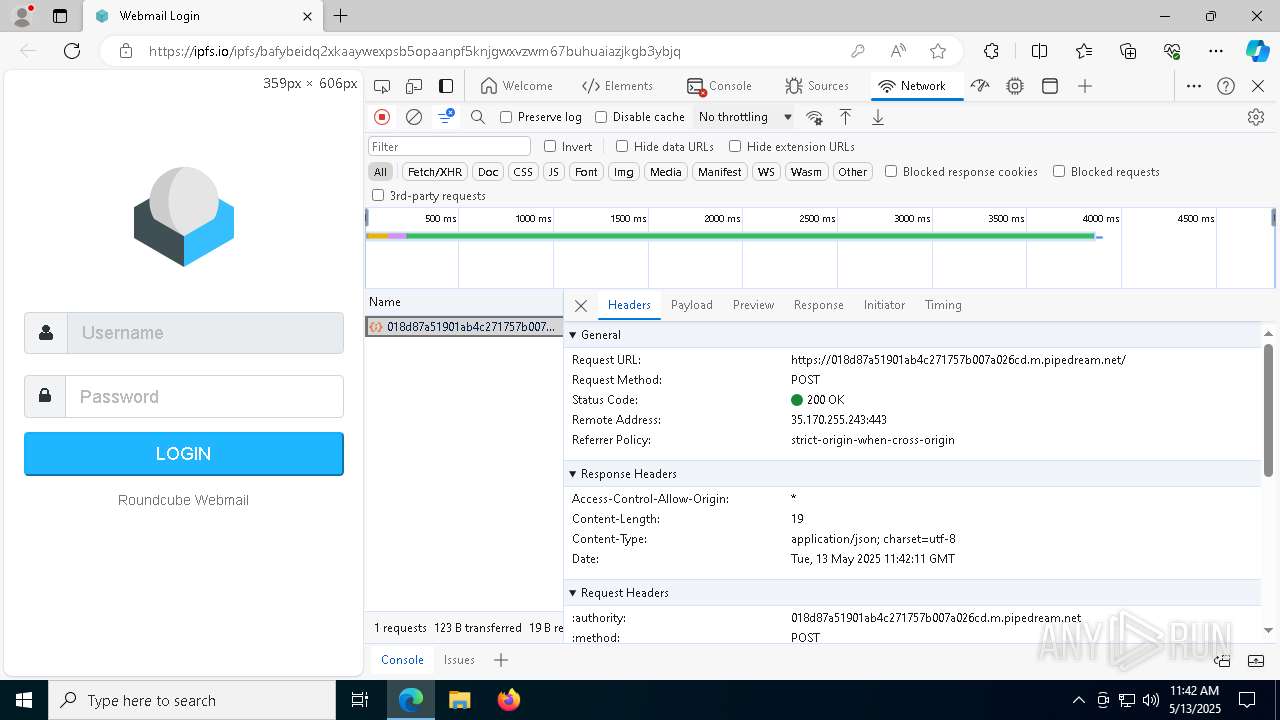Click the Username field
Screen dimensions: 1280x720
205,333
